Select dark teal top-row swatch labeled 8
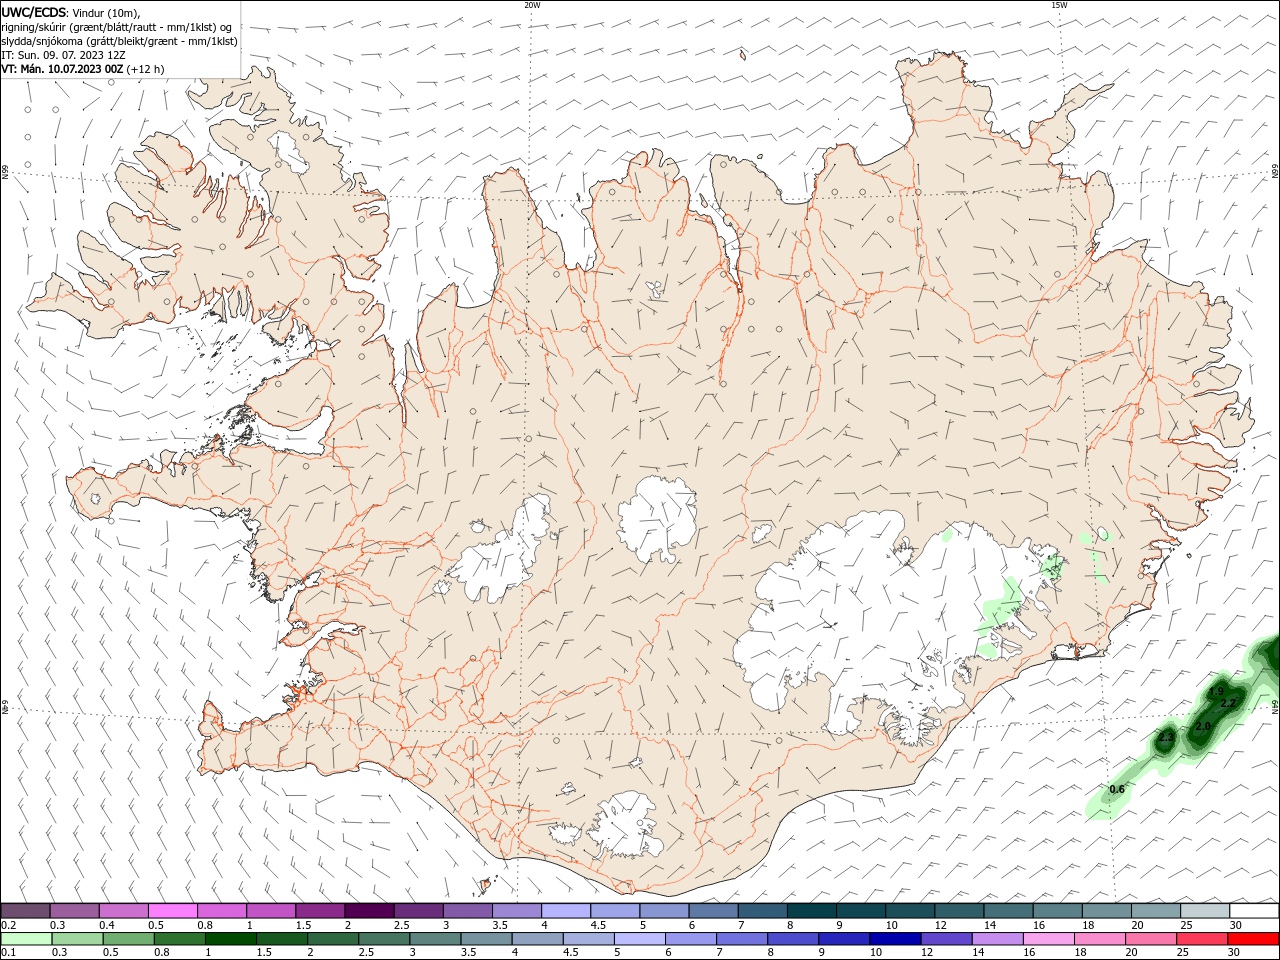The image size is (1280, 960). tap(811, 911)
